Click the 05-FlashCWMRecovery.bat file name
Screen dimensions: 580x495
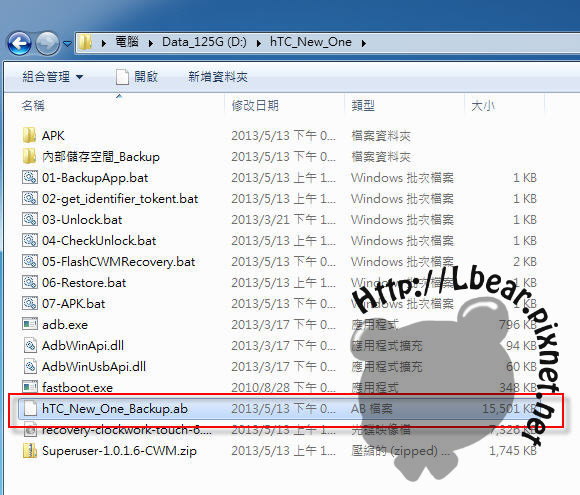(118, 262)
